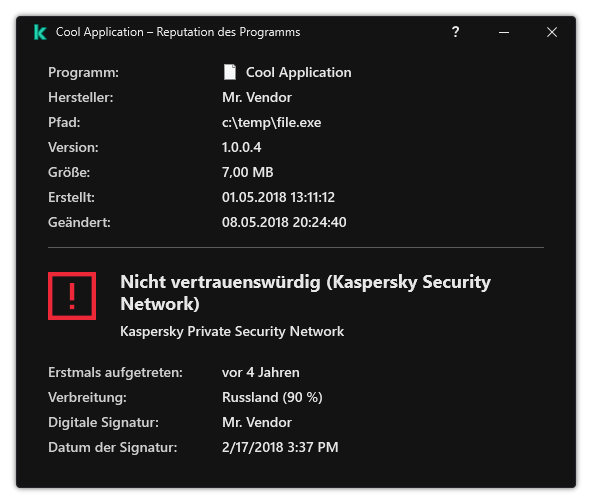
Task: Click the Digitale Signatur value Mr. Vendor
Action: [x=257, y=422]
